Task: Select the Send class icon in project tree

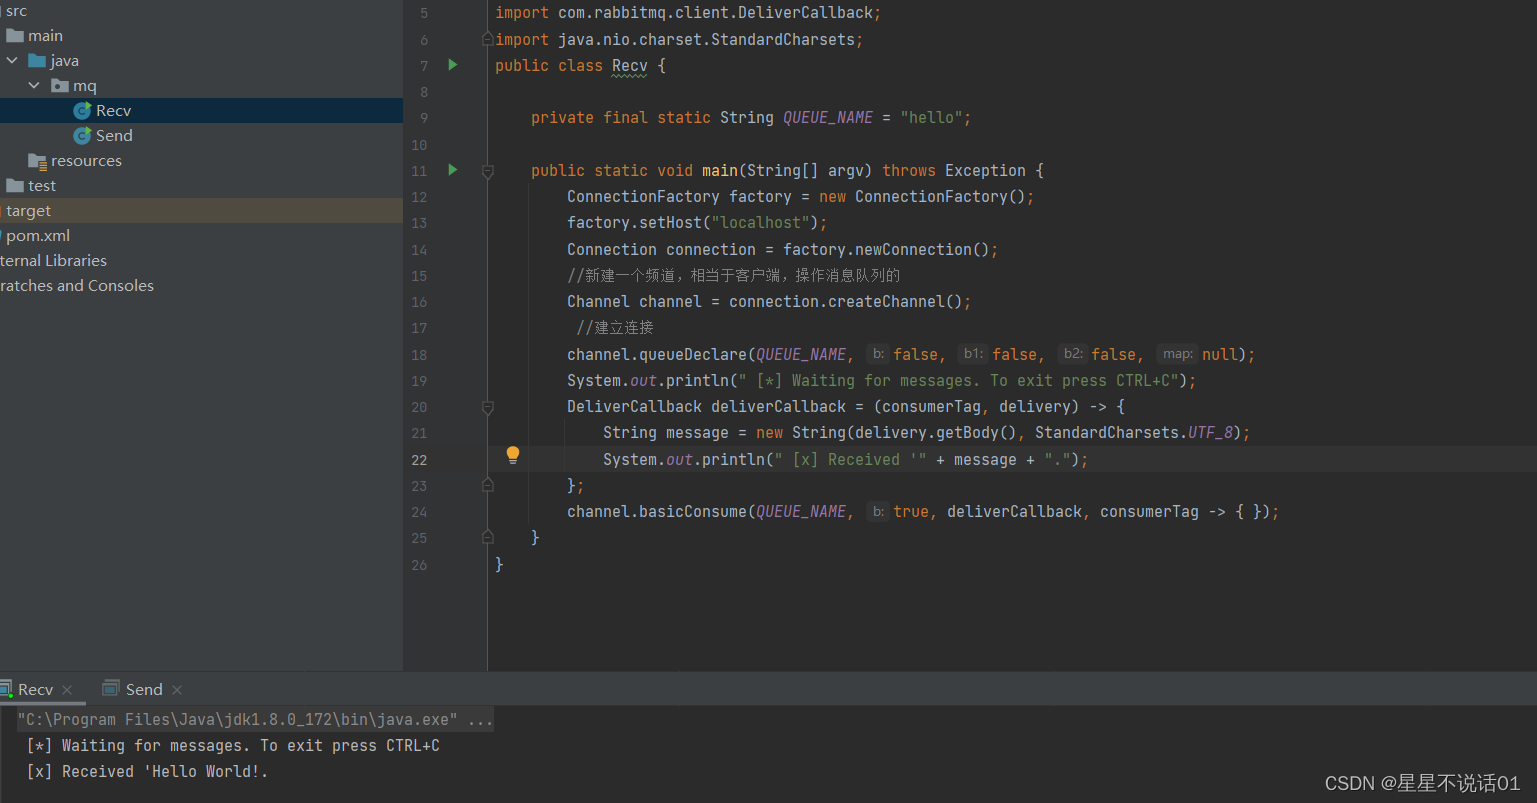Action: (82, 136)
